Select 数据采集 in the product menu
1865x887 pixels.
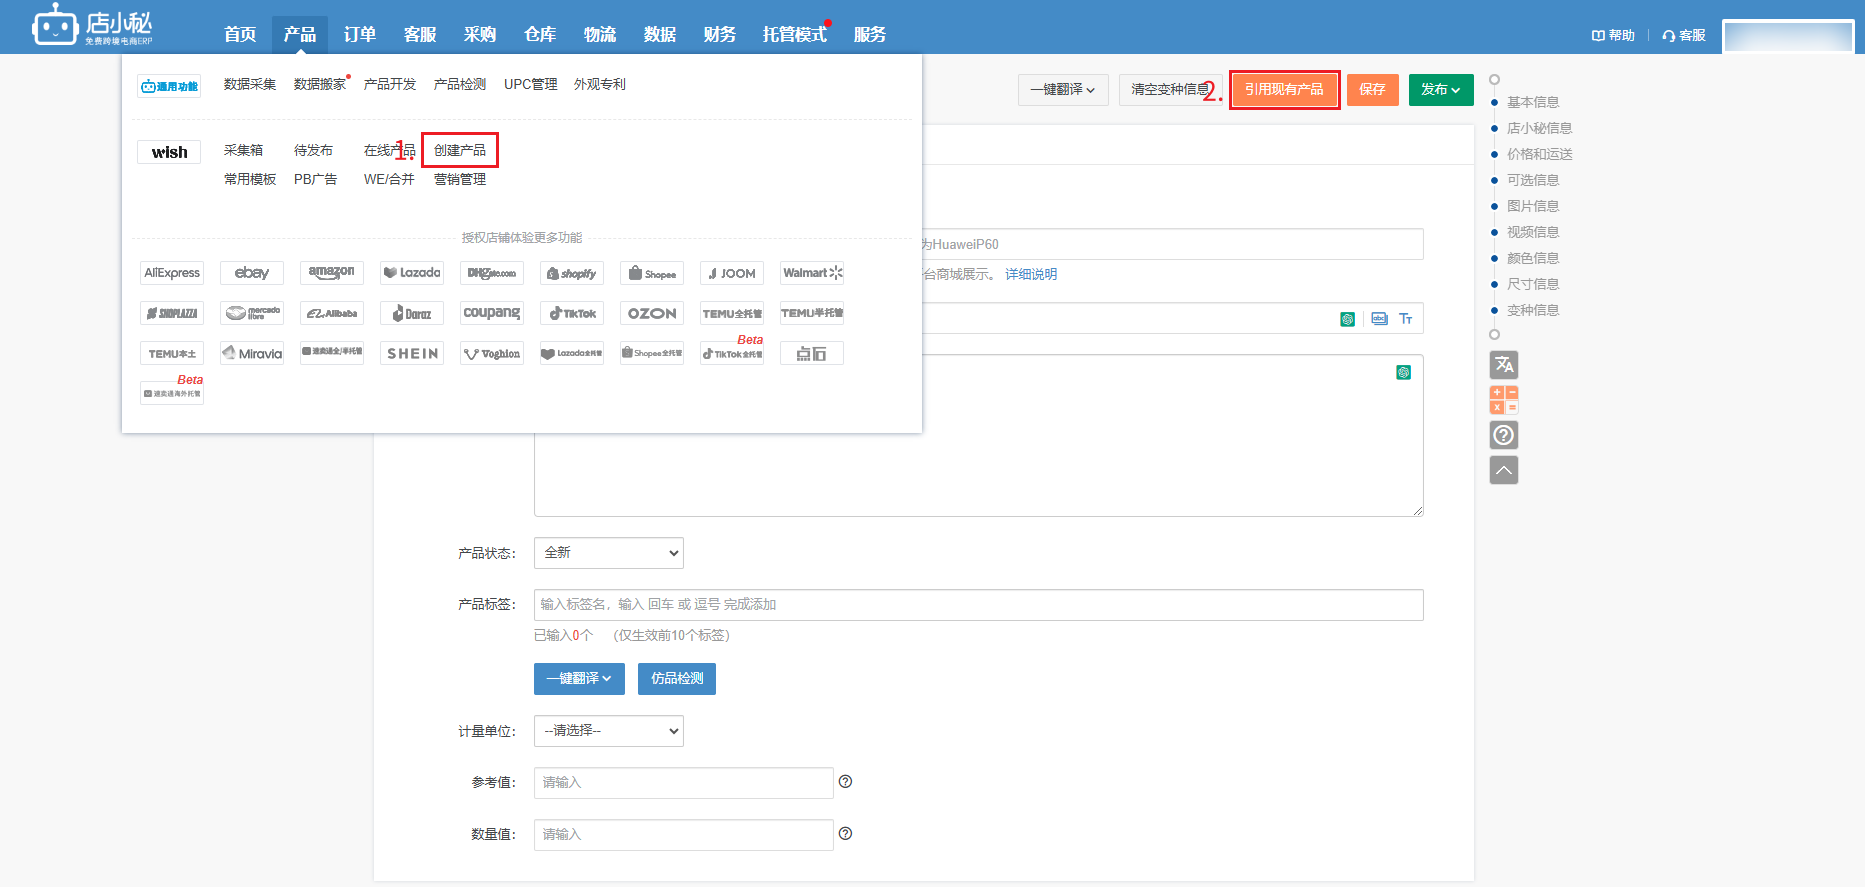coord(250,84)
